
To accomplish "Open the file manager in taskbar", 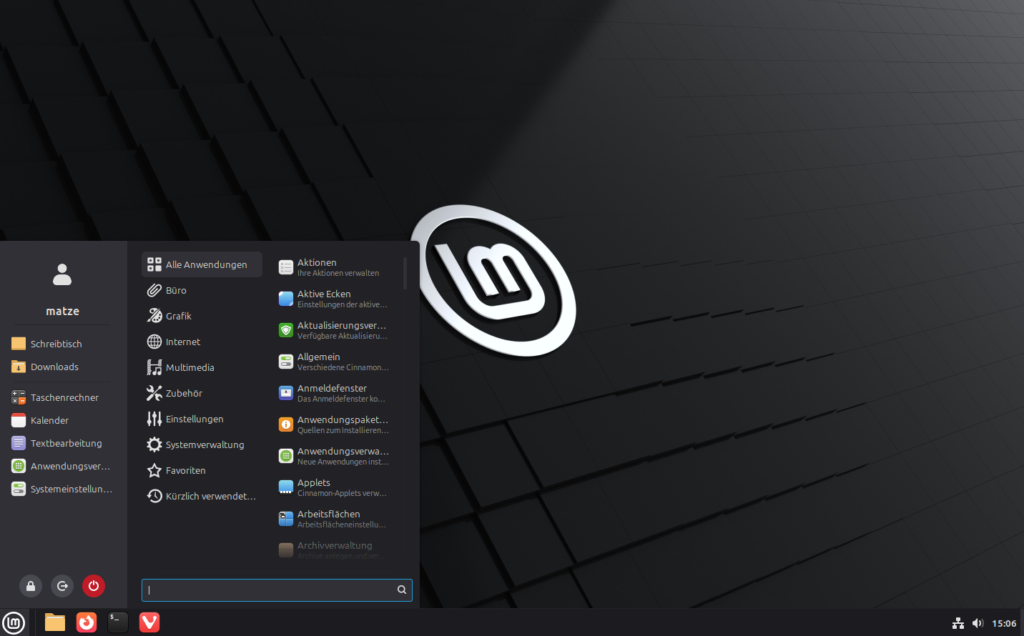I will click(55, 622).
